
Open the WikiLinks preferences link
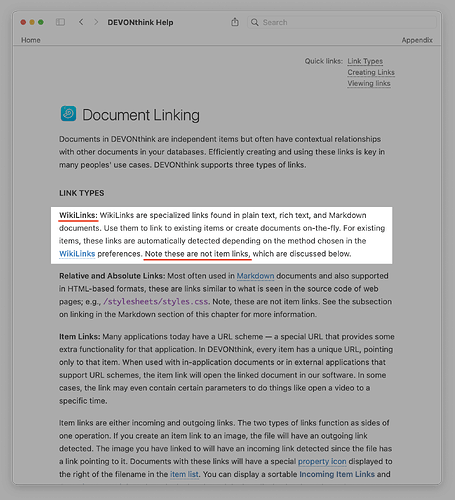77,254
